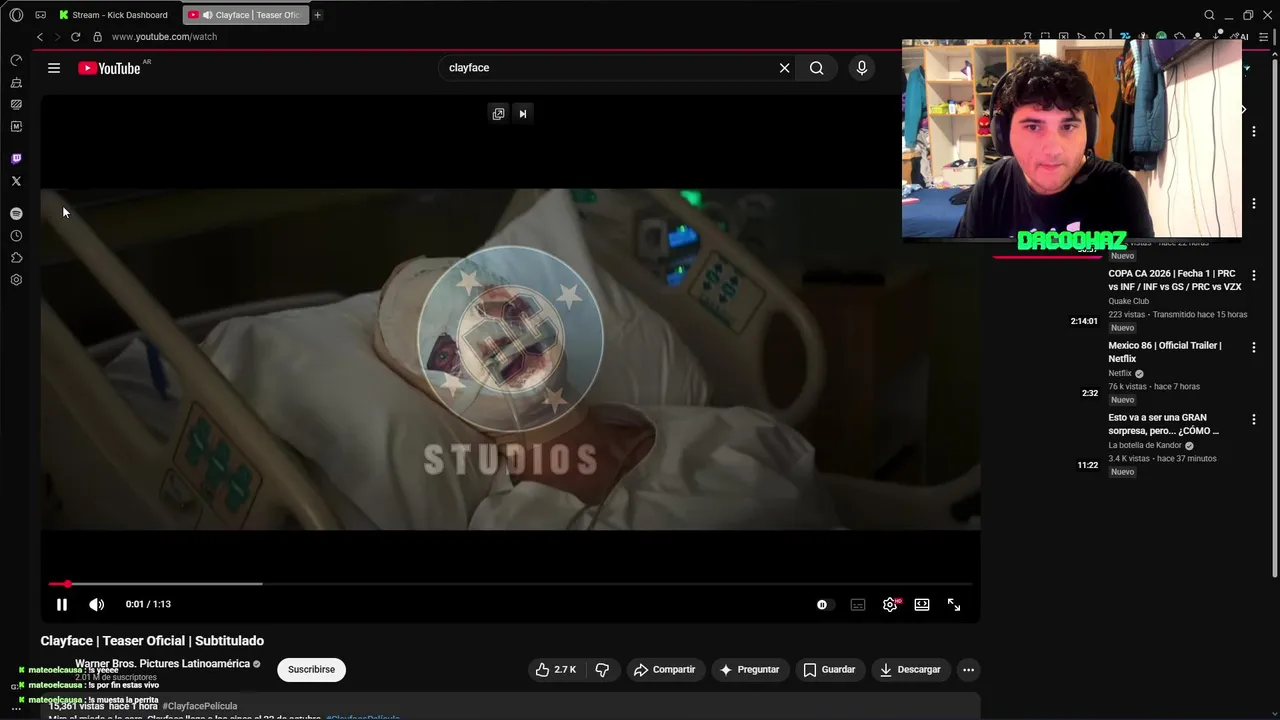Open COPA CA 2026 Fecha 1 video
The width and height of the screenshot is (1280, 720).
[x=1175, y=280]
